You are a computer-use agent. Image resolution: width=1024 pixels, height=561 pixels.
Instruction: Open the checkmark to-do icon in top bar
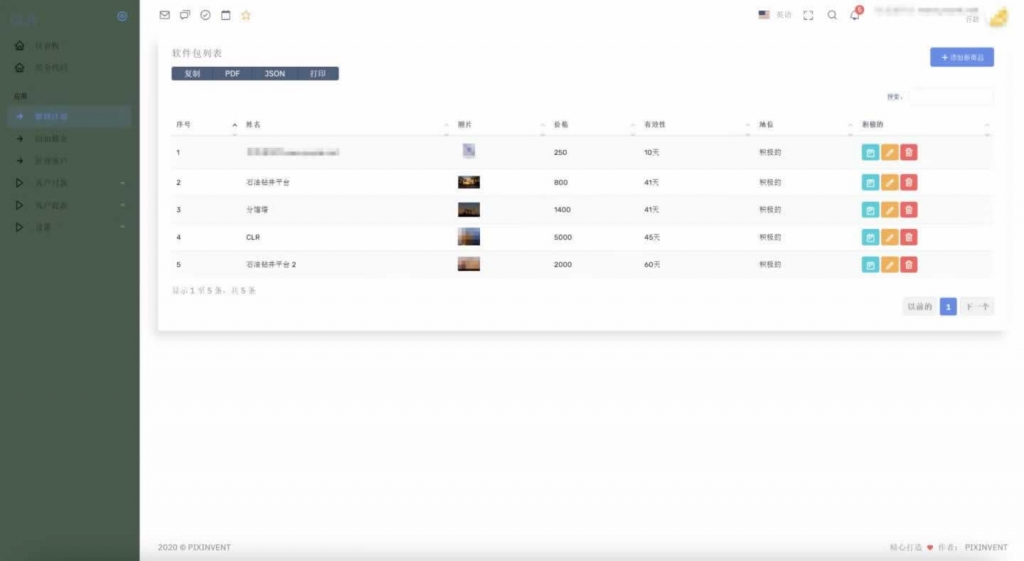[x=205, y=15]
